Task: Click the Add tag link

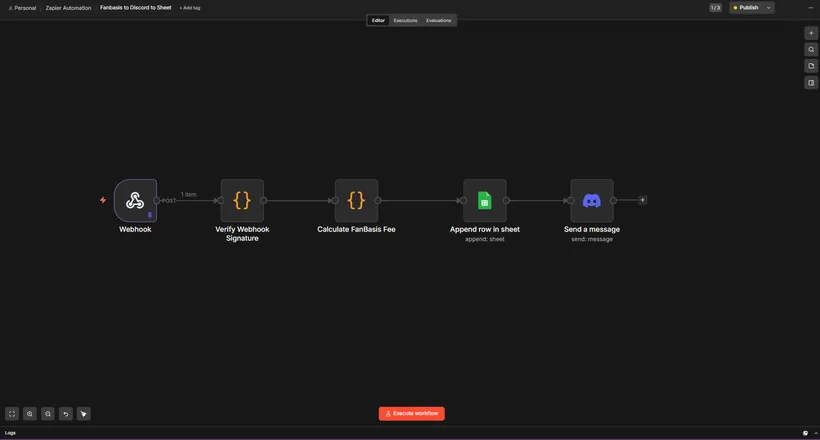Action: point(190,8)
